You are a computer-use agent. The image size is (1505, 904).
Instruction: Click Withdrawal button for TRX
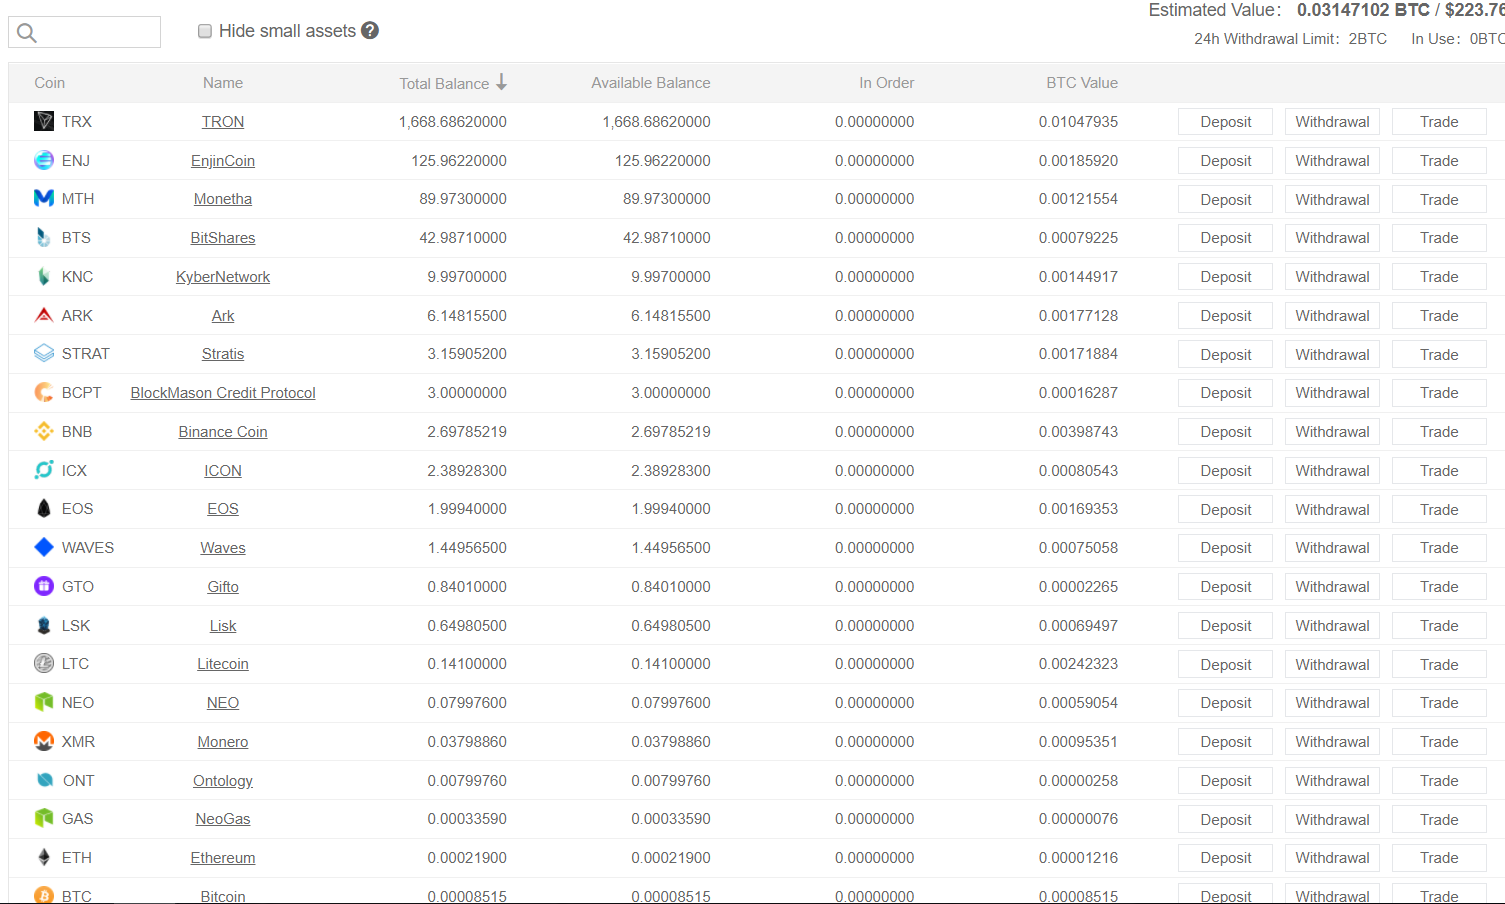pyautogui.click(x=1332, y=122)
